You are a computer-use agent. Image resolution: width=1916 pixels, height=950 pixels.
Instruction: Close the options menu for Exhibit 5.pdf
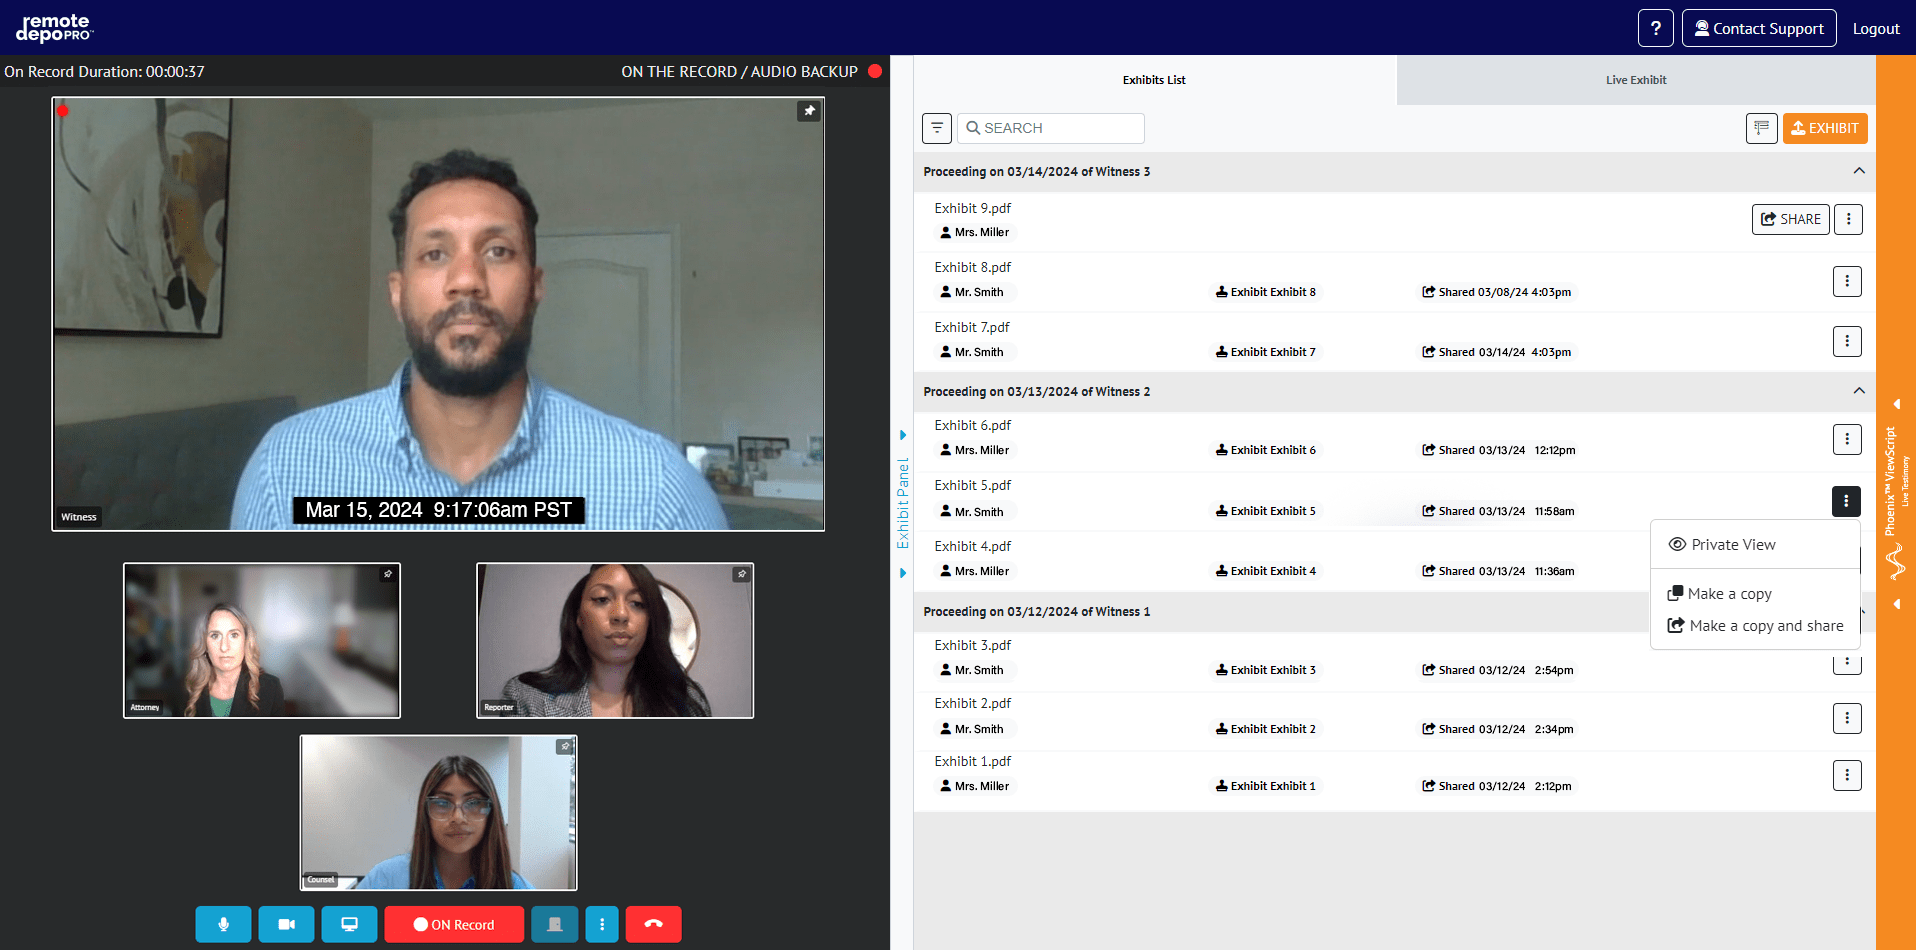[1846, 501]
